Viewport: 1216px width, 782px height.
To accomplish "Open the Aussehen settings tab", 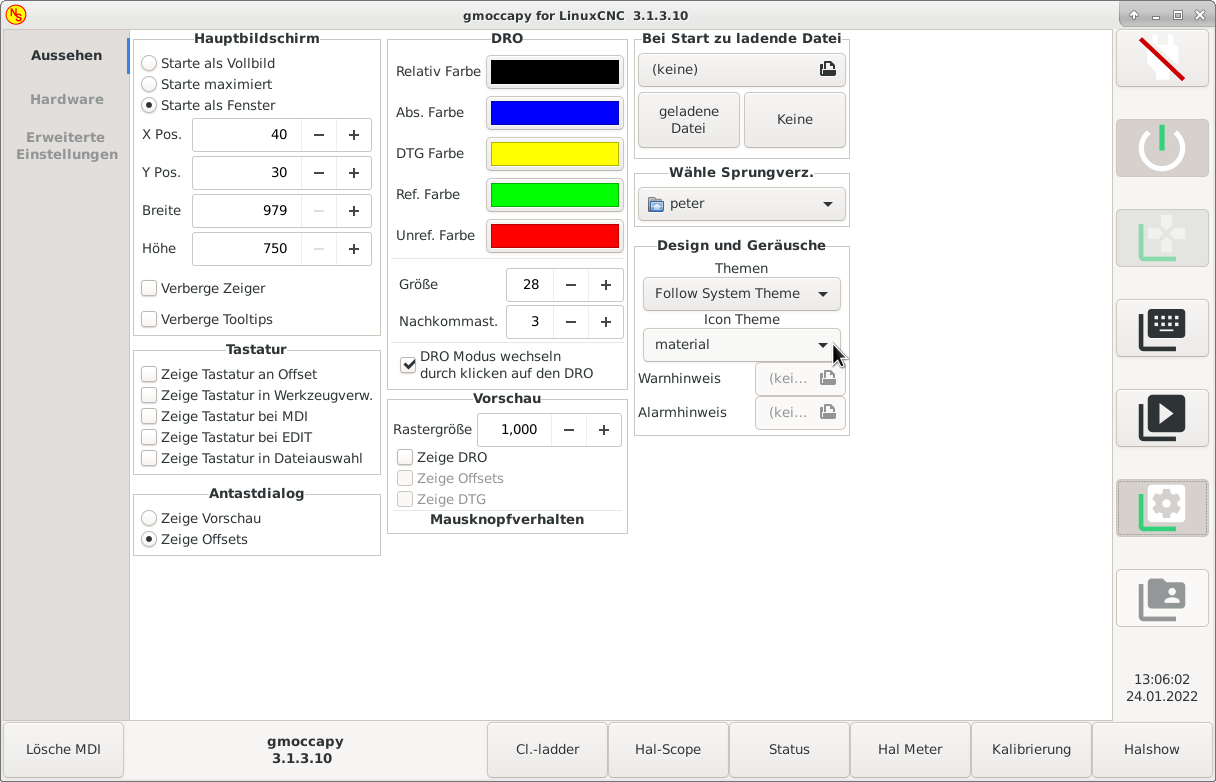I will pos(66,55).
